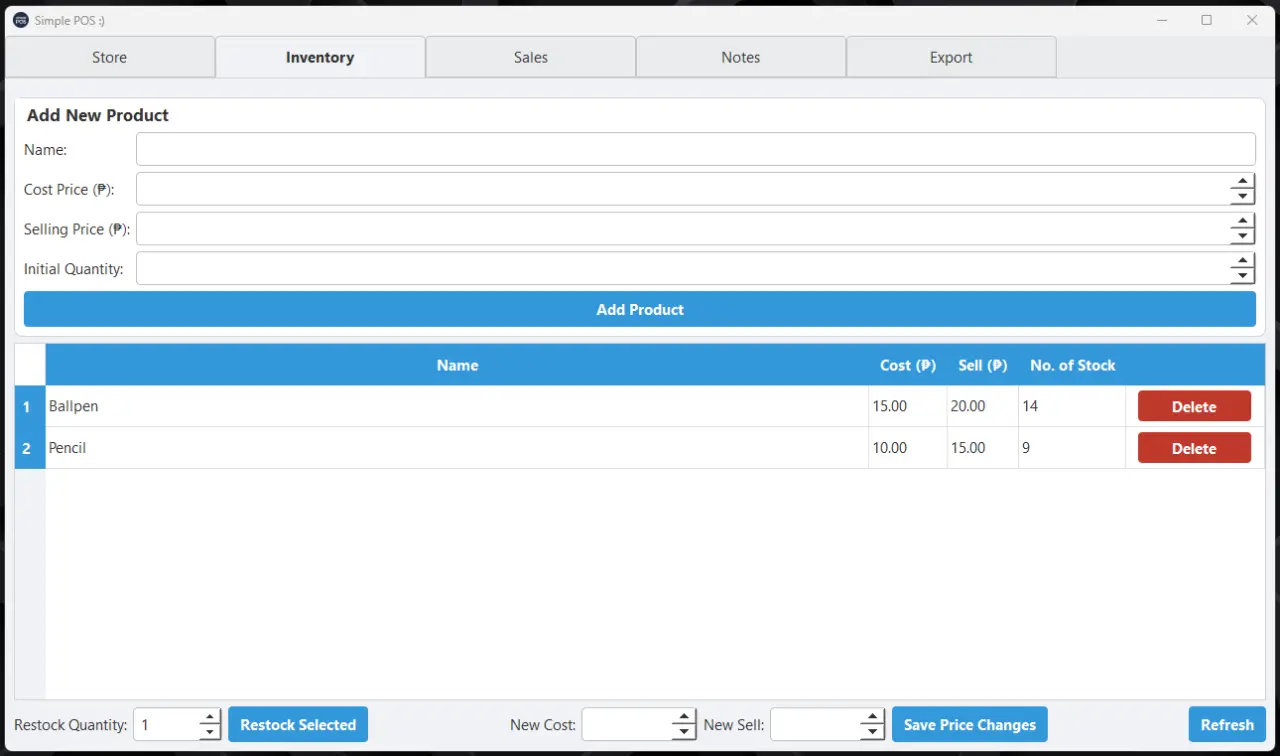The image size is (1280, 756).
Task: Select row header number 2
Action: 30,448
